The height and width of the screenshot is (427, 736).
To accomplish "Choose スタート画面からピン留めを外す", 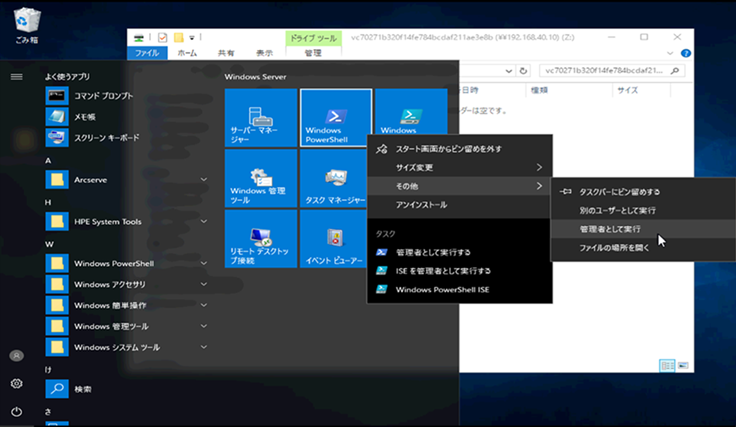I will click(x=460, y=149).
